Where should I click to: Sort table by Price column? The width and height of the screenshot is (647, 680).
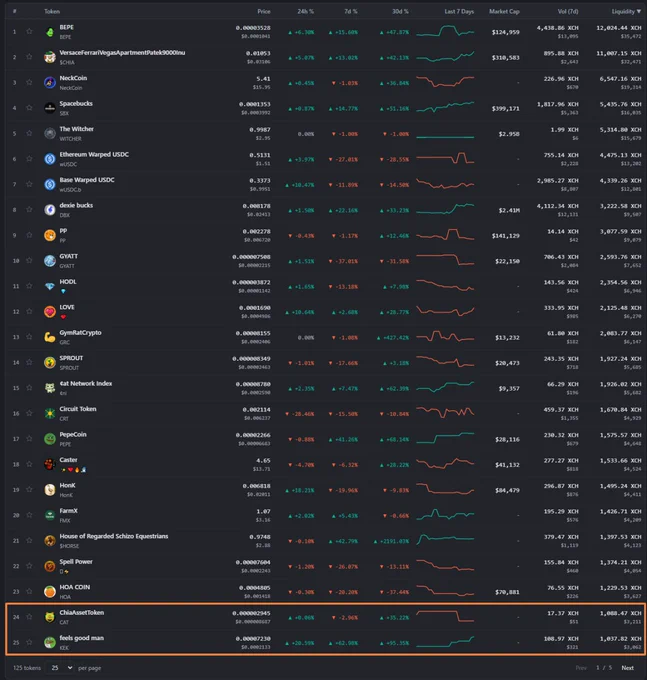(264, 12)
